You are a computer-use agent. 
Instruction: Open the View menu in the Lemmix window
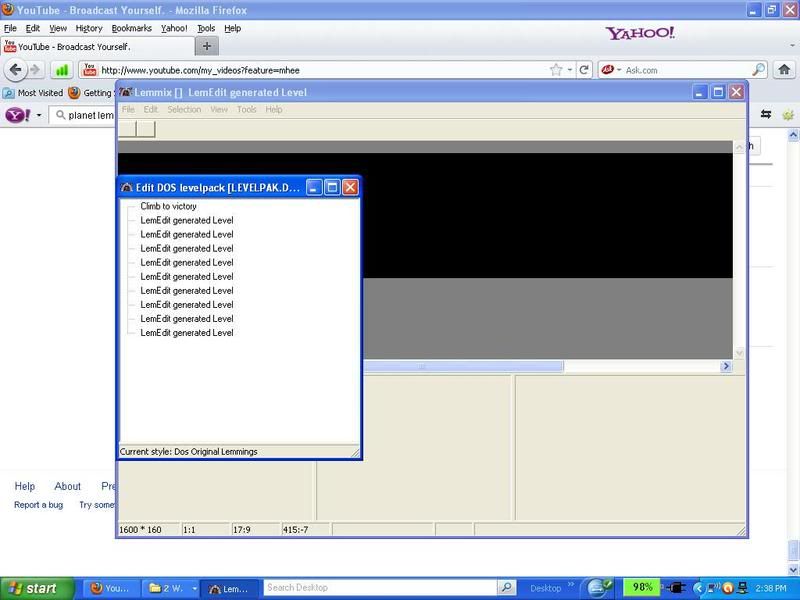click(219, 109)
